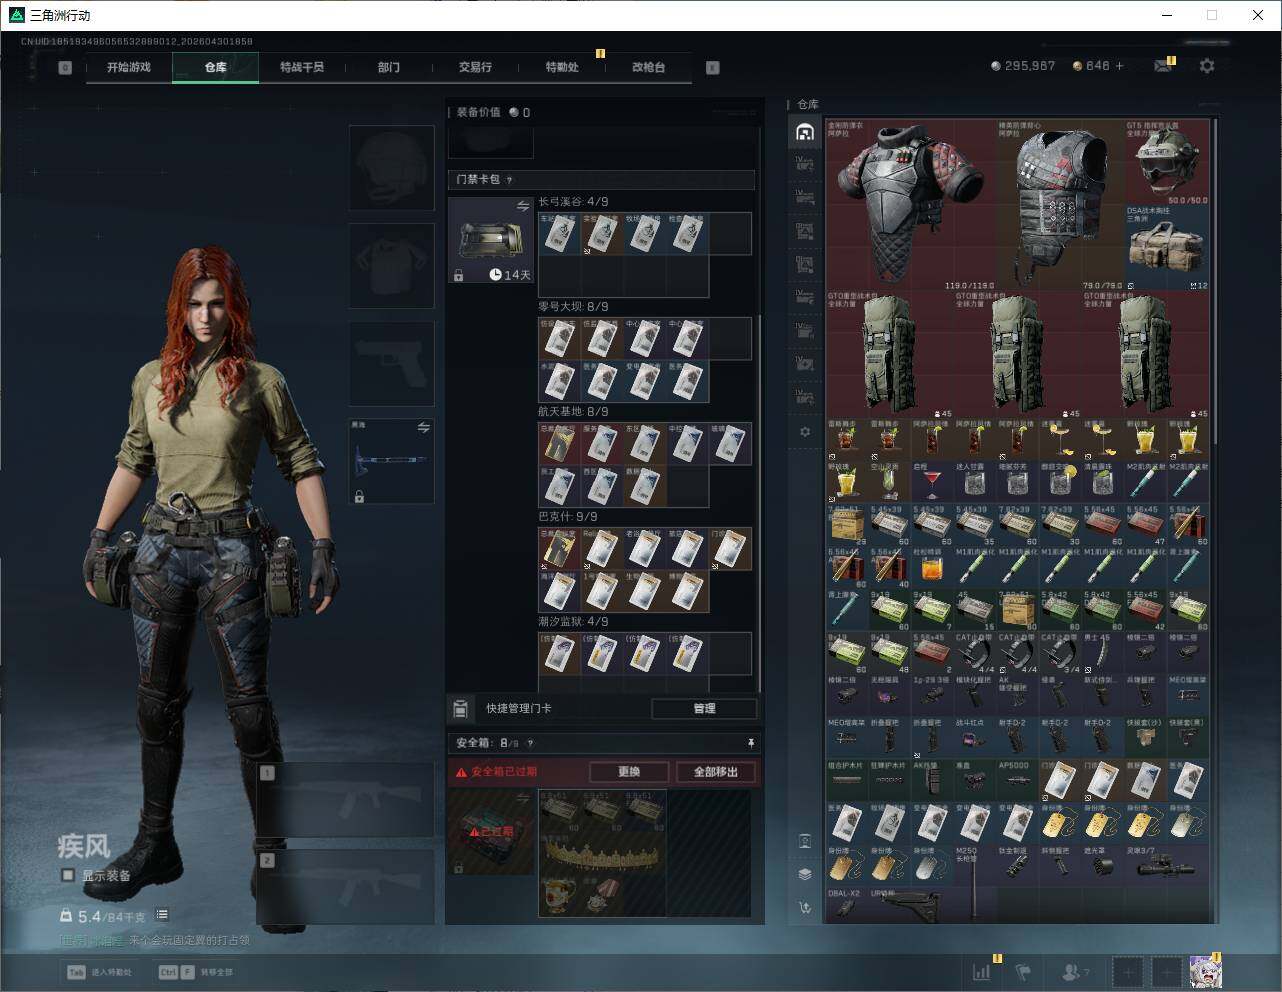Screen dimensions: 1282x992
Task: Select the empty body armor slot
Action: click(392, 265)
